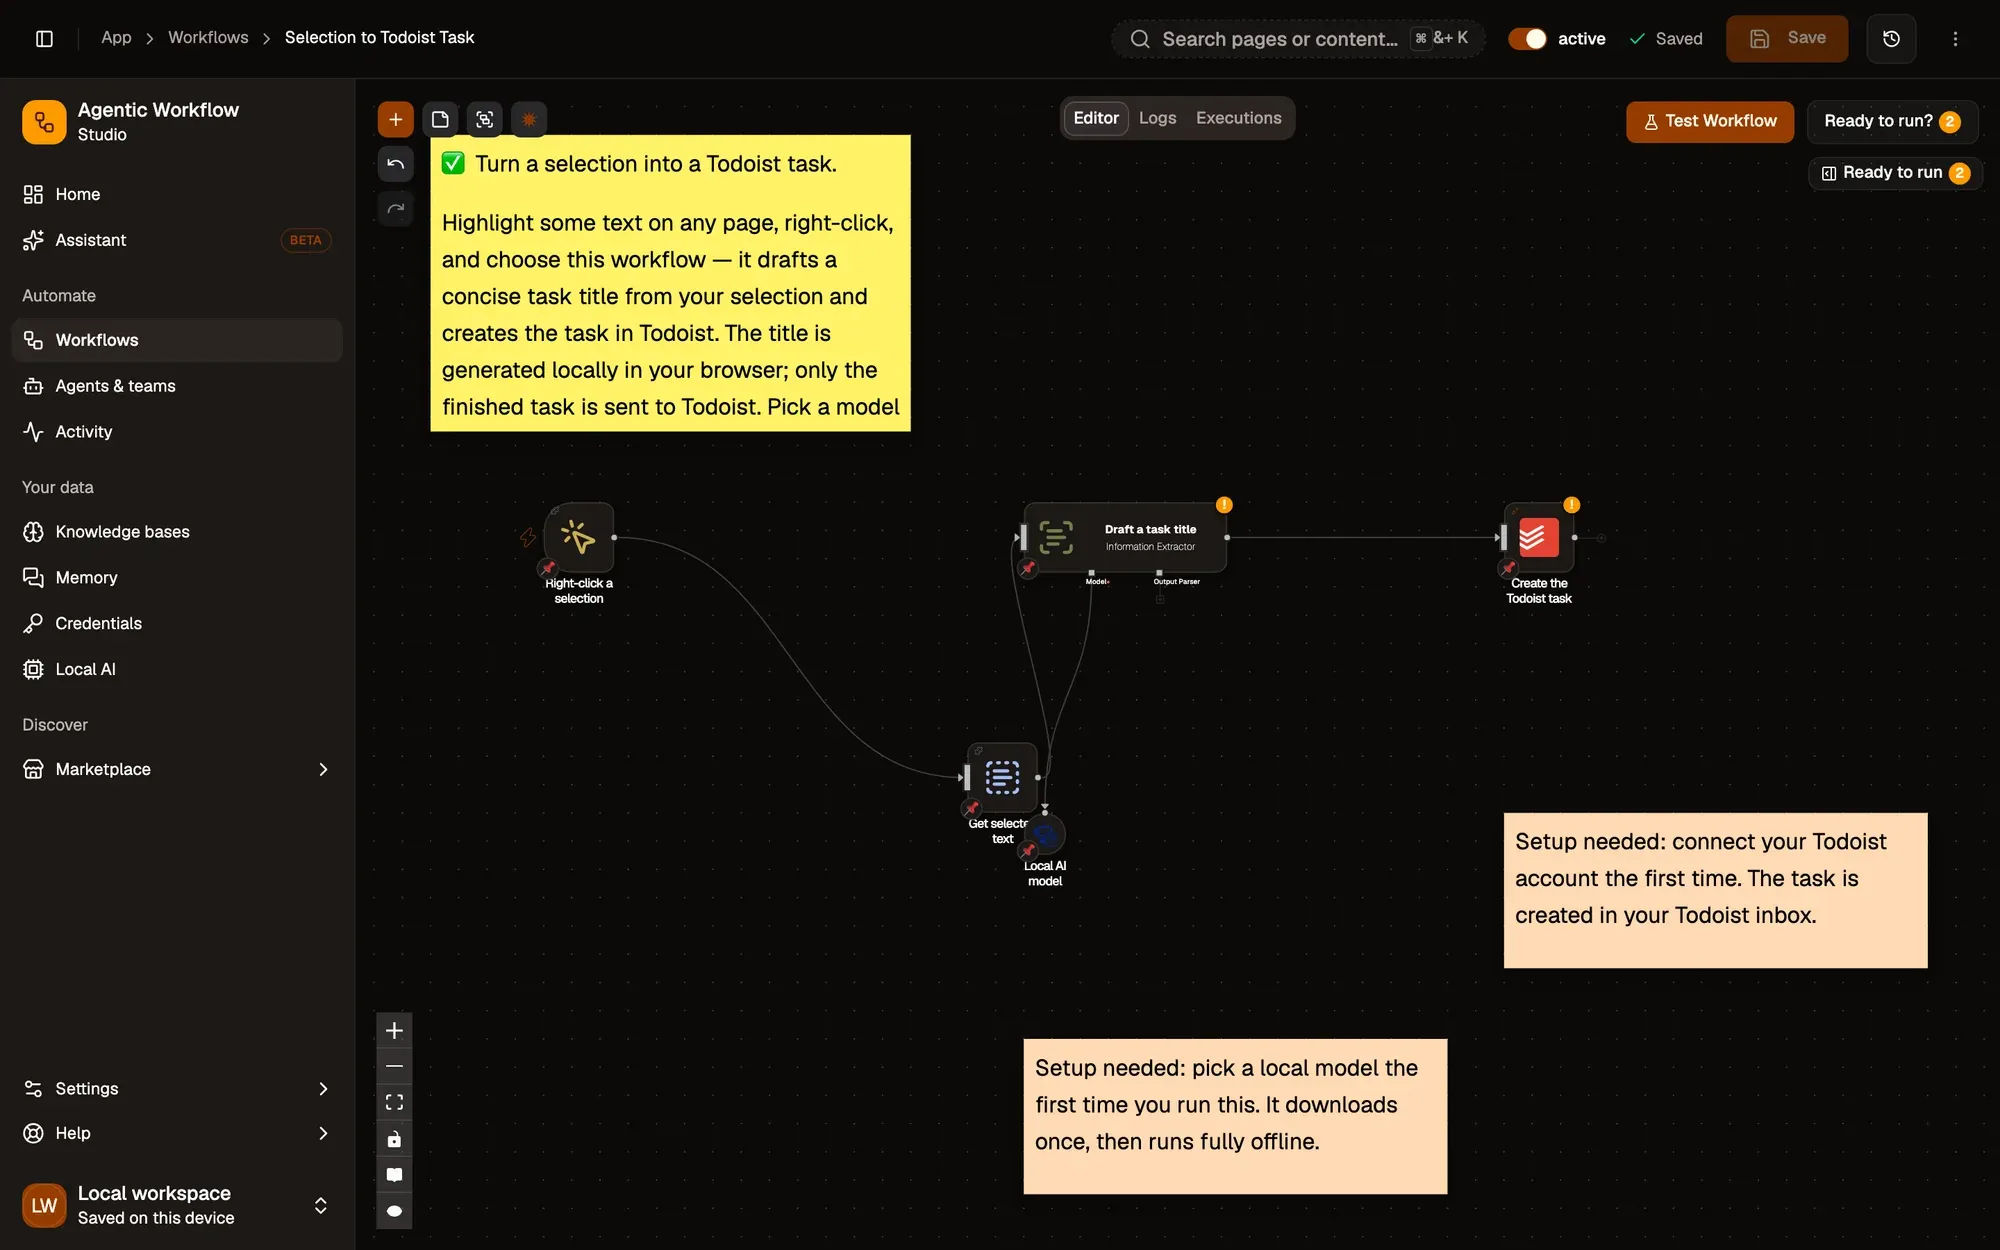Zoom in on the workflow canvas
Image resolution: width=2000 pixels, height=1250 pixels.
coord(394,1030)
